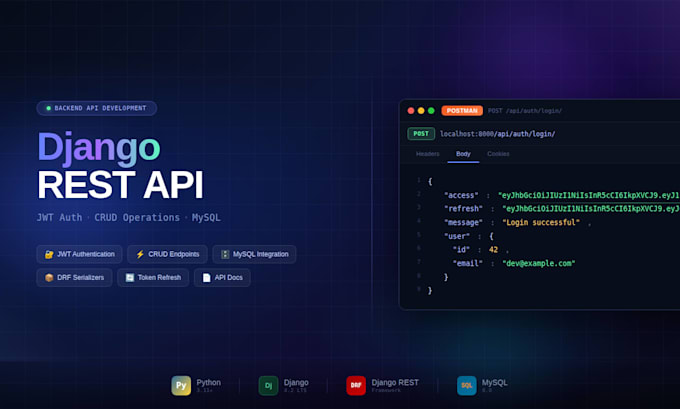Click the localhost:8000/api/auth/login/ URL field

point(497,134)
